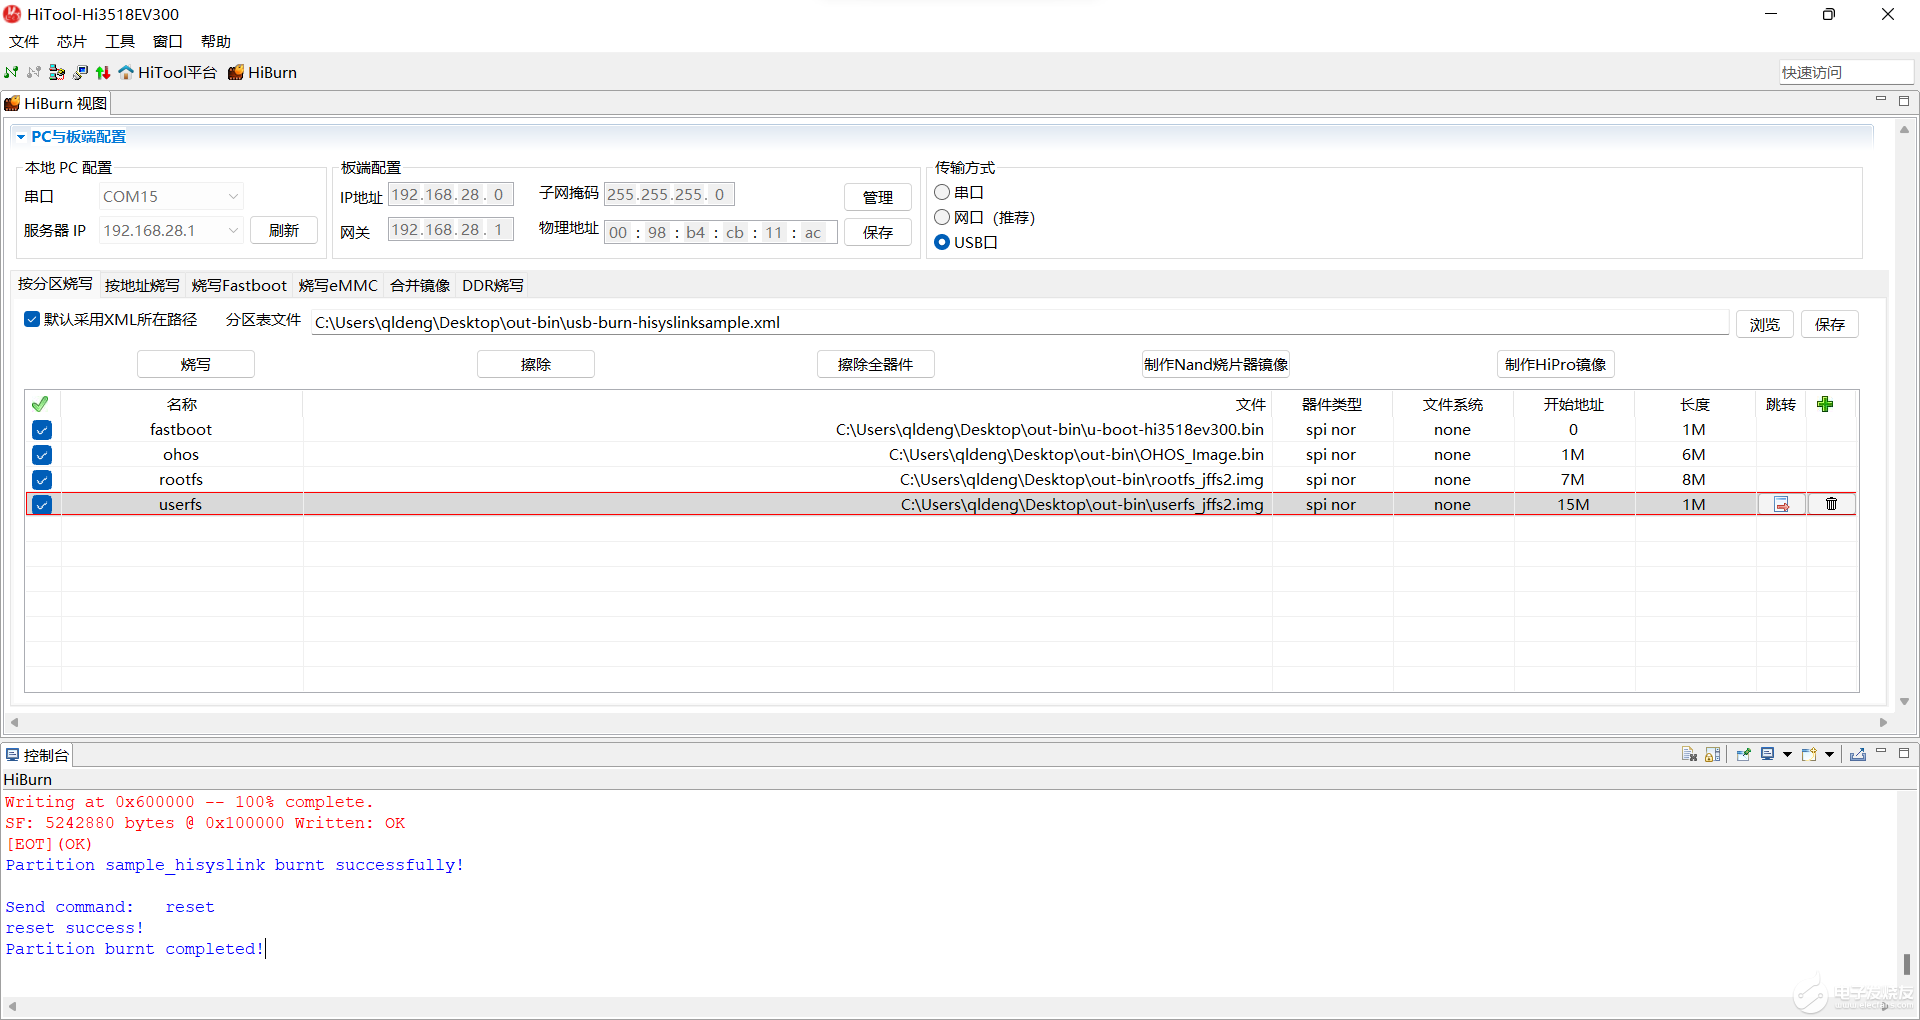
Task: Uncheck the userfs partition checkbox
Action: tap(42, 505)
